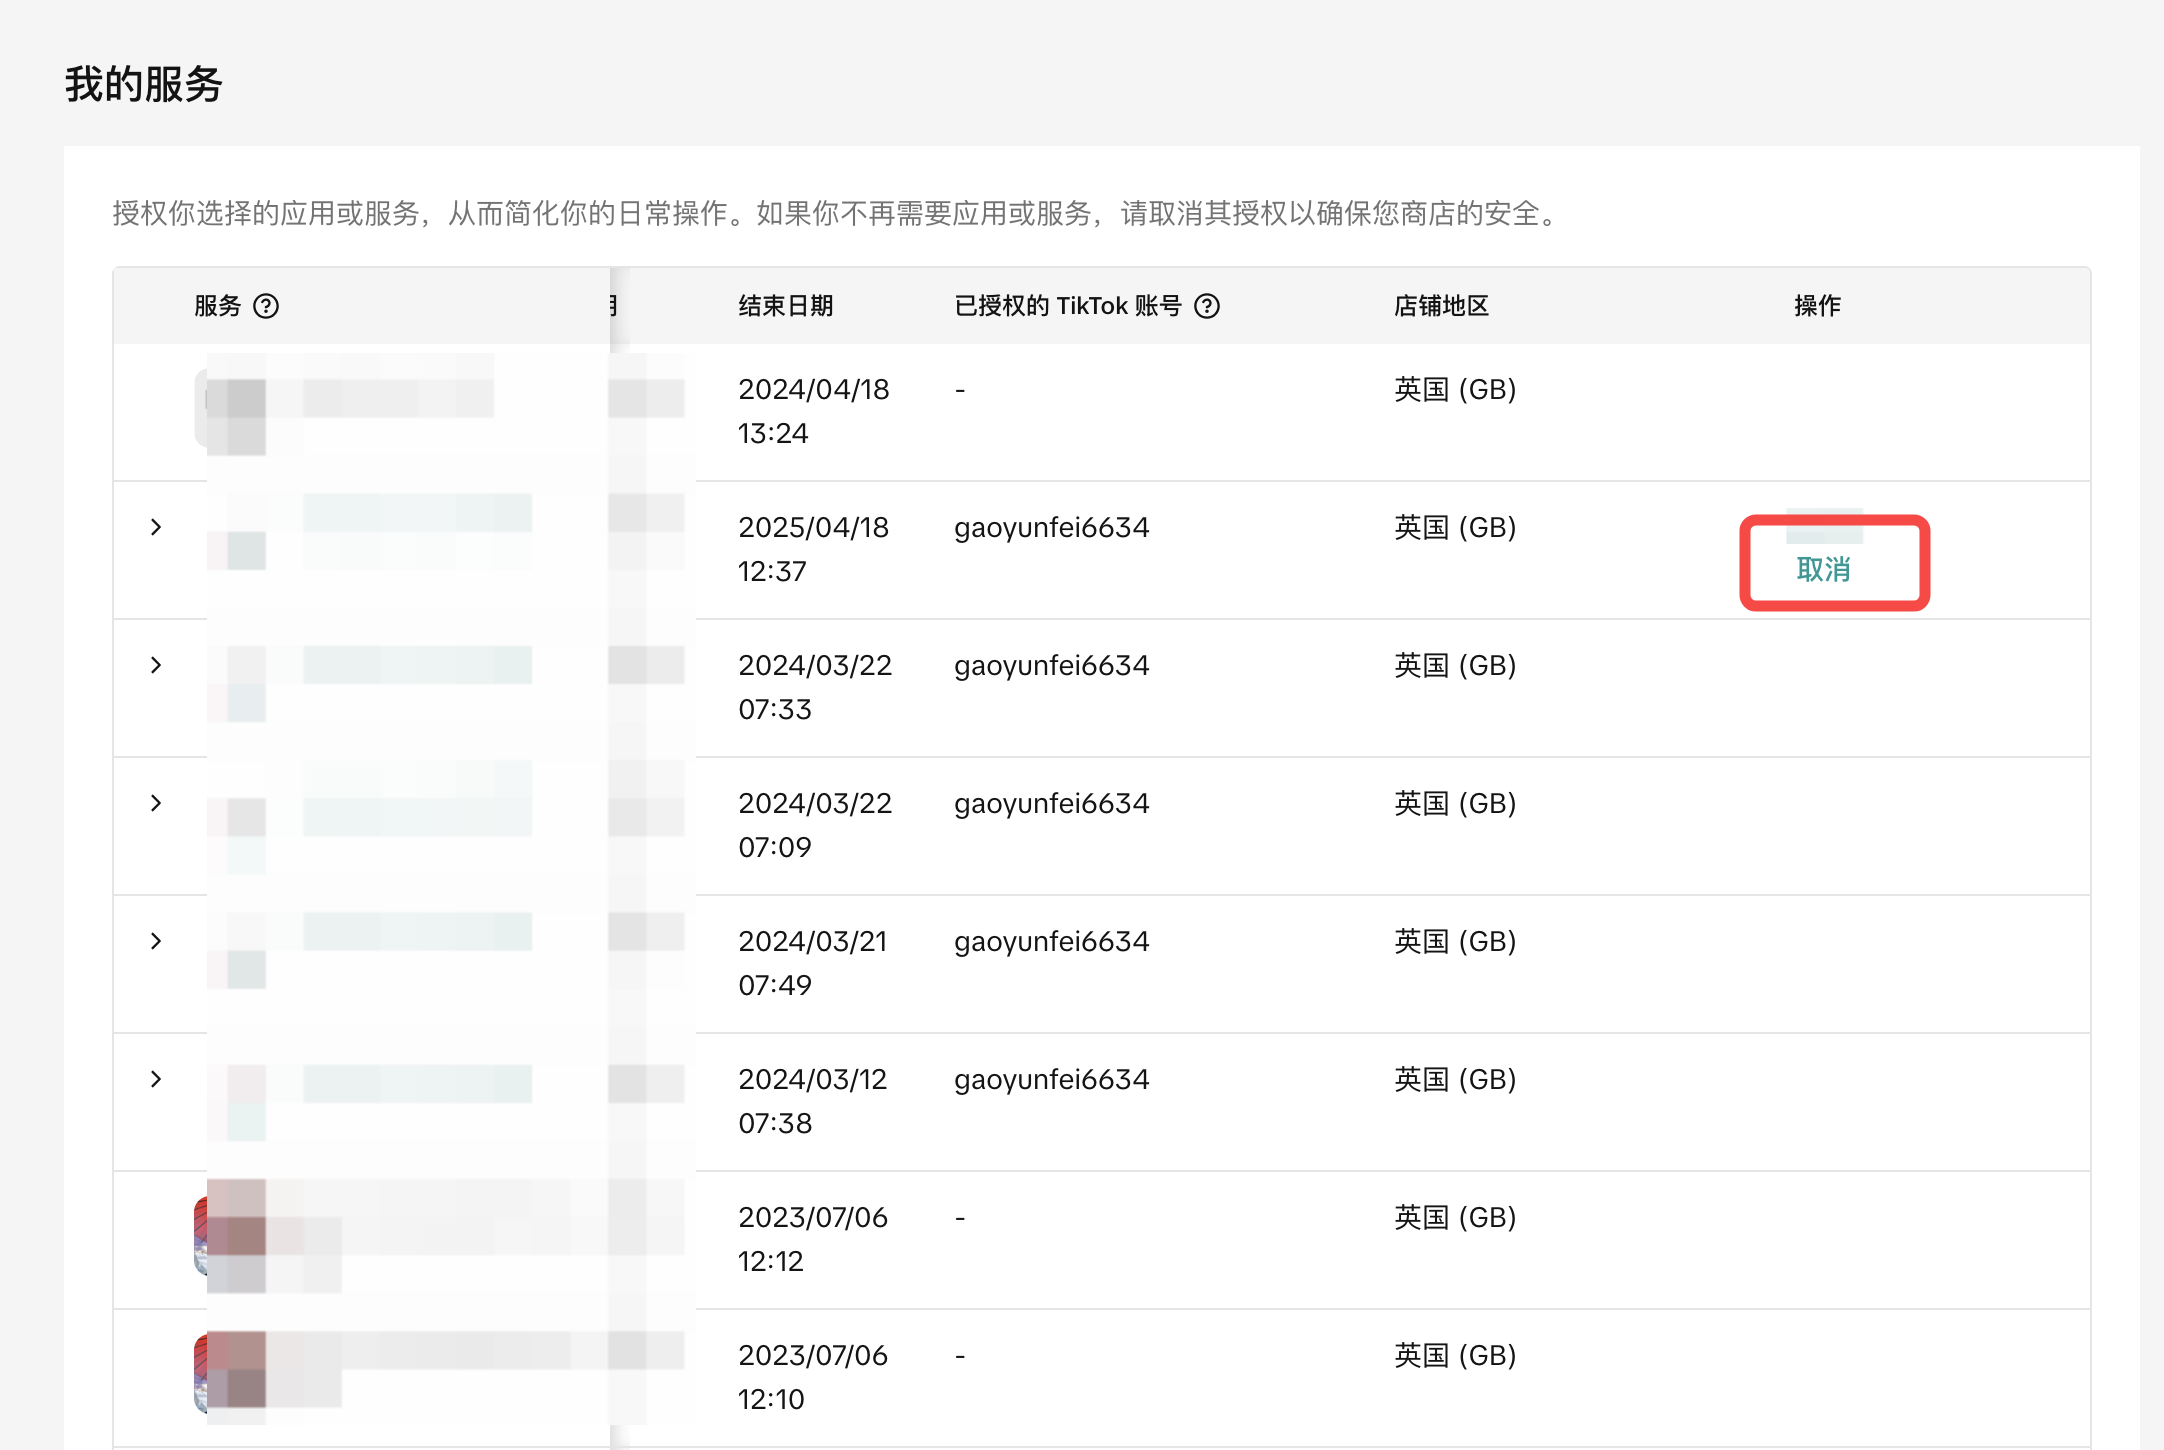Click 取消 to cancel the authorization
The image size is (2164, 1450).
coord(1823,569)
